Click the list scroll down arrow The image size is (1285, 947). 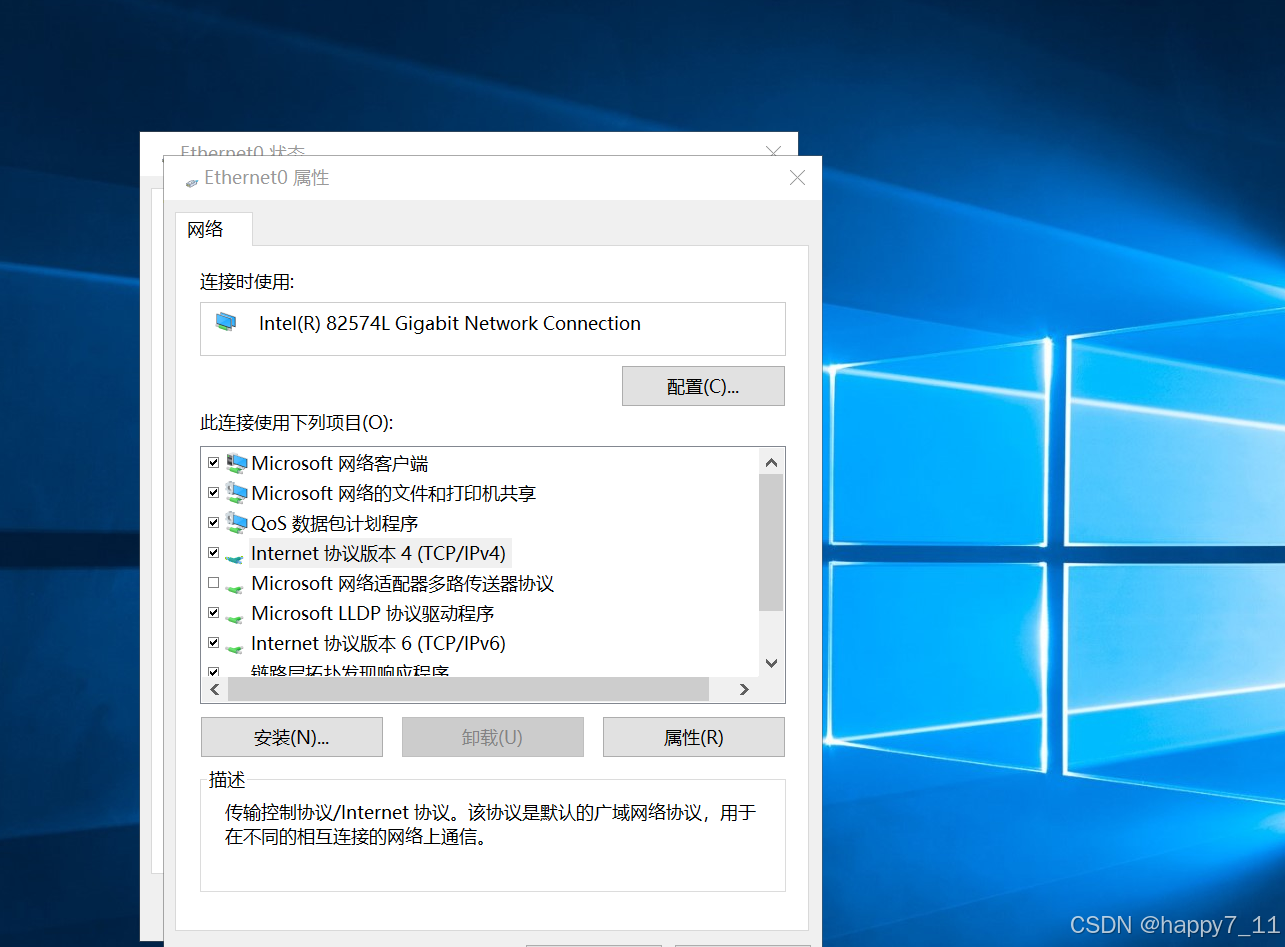[x=771, y=663]
